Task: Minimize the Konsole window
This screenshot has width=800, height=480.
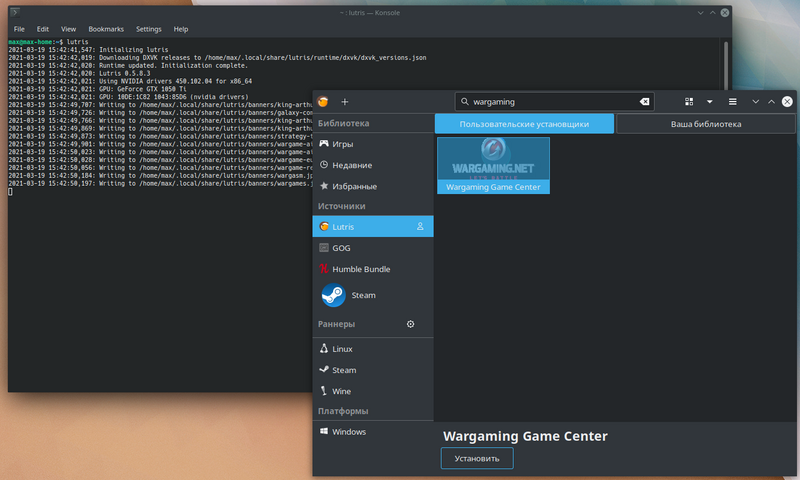Action: click(701, 13)
